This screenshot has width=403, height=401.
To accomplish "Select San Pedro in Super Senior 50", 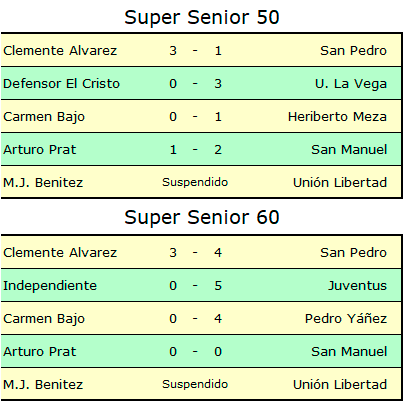I will click(353, 51).
